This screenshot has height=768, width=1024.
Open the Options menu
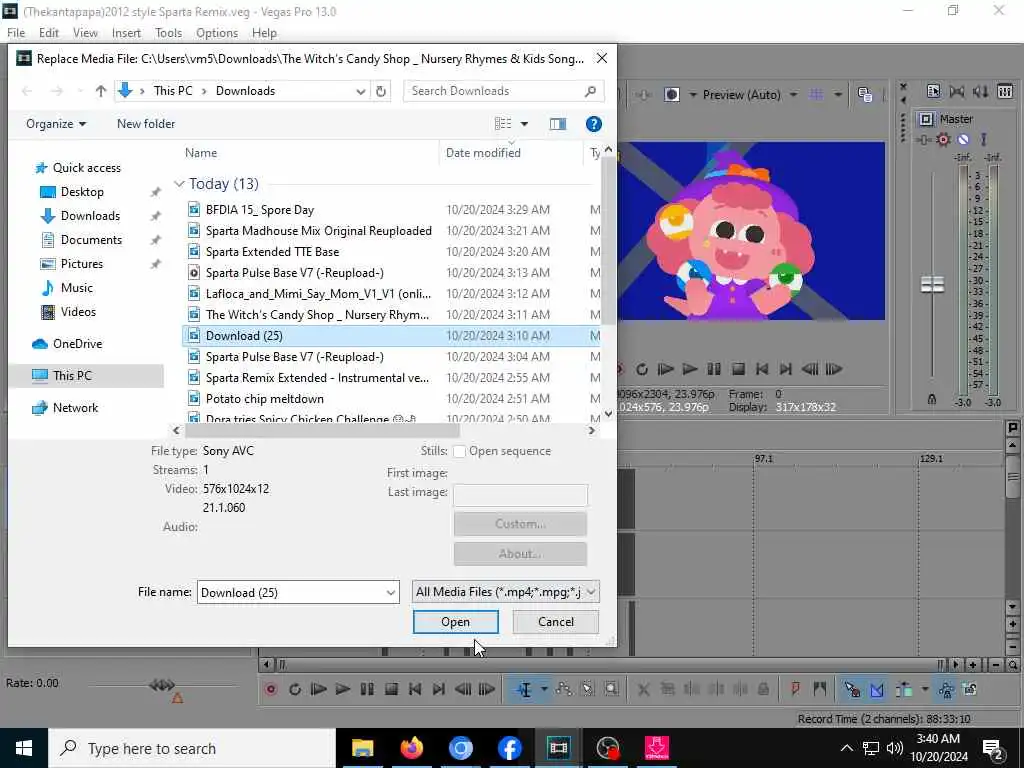tap(217, 33)
